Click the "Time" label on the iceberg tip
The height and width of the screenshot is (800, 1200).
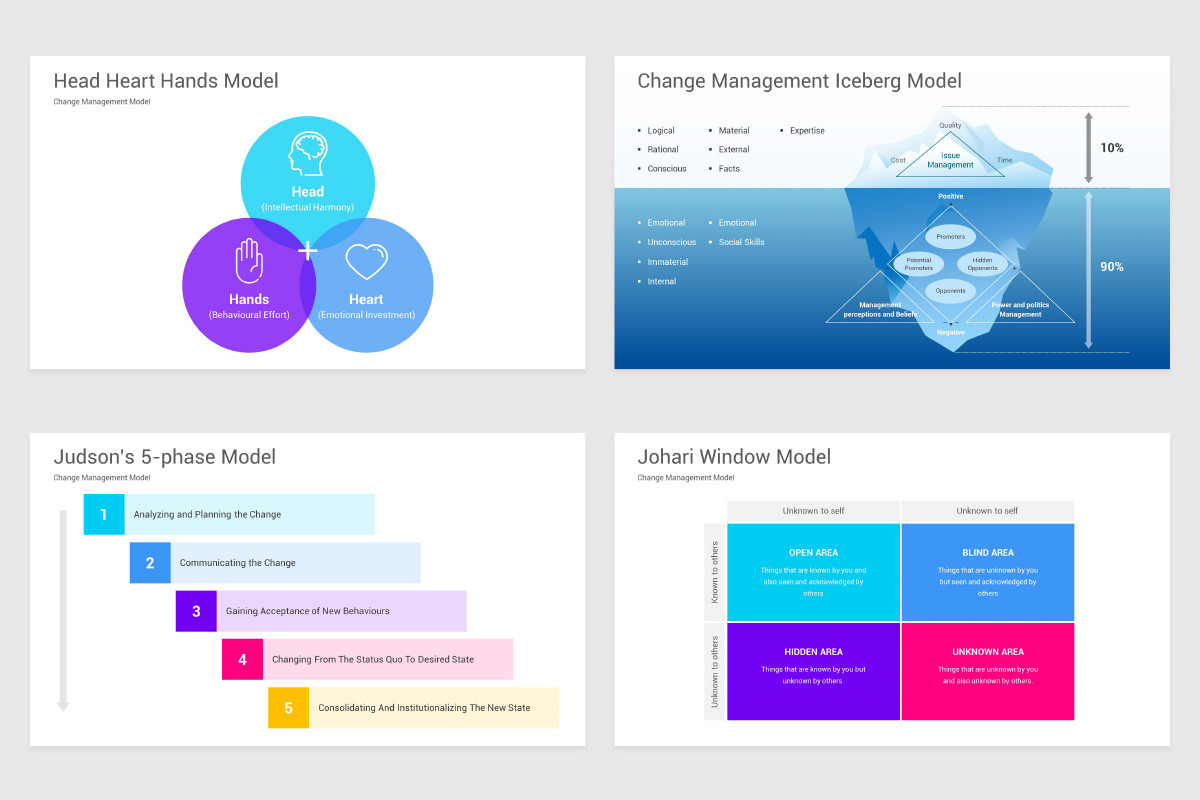[x=1004, y=160]
